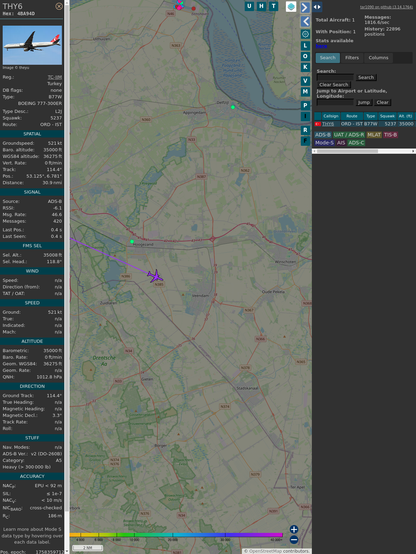Click the B77W type cell in table
416x554 pixels.
coord(371,124)
